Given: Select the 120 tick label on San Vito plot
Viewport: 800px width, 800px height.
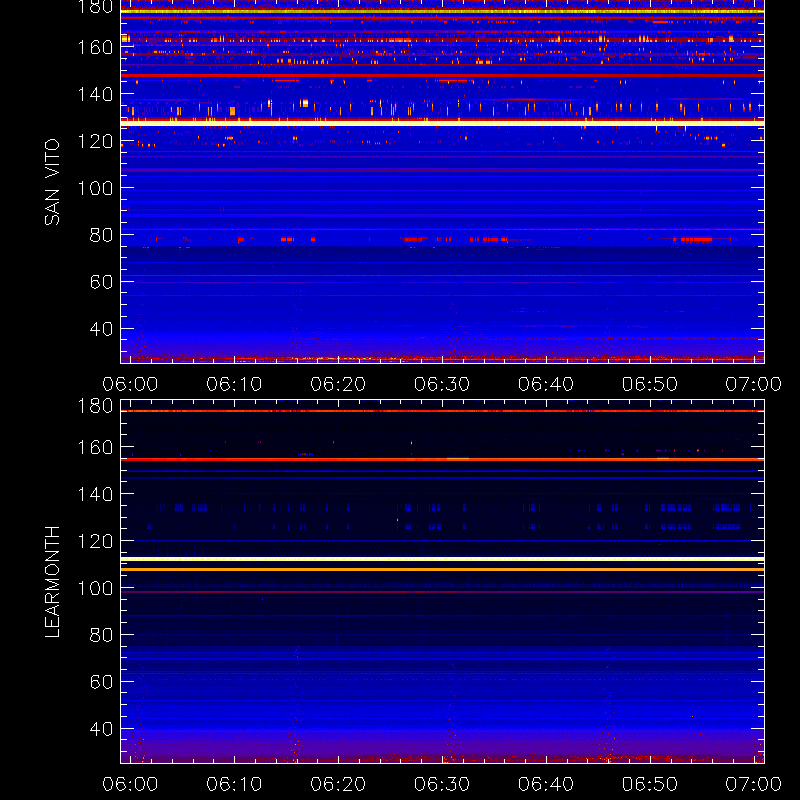Looking at the screenshot, I should [x=95, y=141].
